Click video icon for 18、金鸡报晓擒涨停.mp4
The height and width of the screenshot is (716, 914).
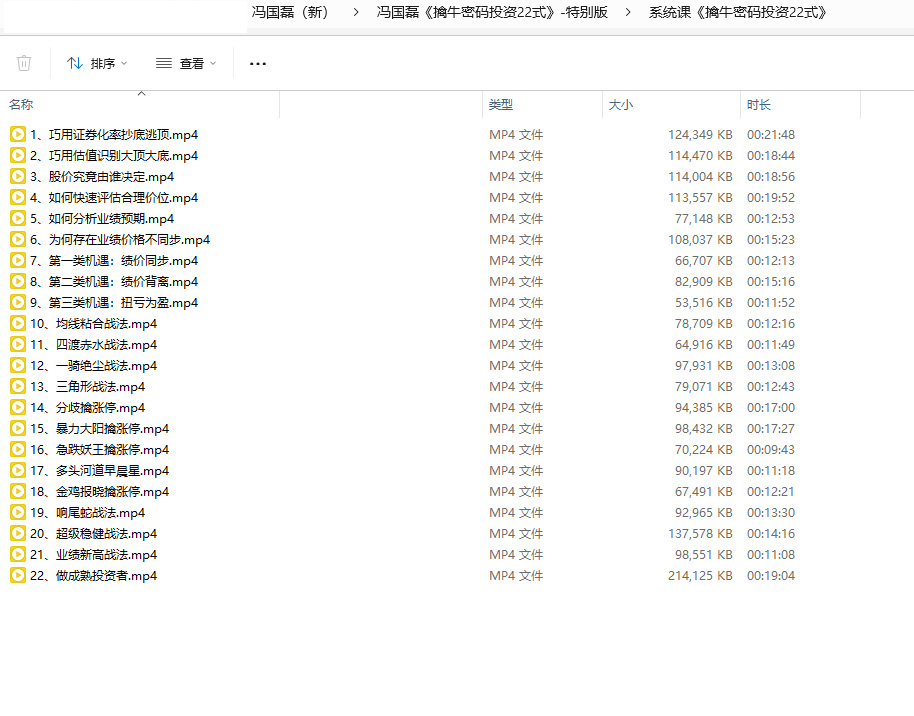[18, 492]
